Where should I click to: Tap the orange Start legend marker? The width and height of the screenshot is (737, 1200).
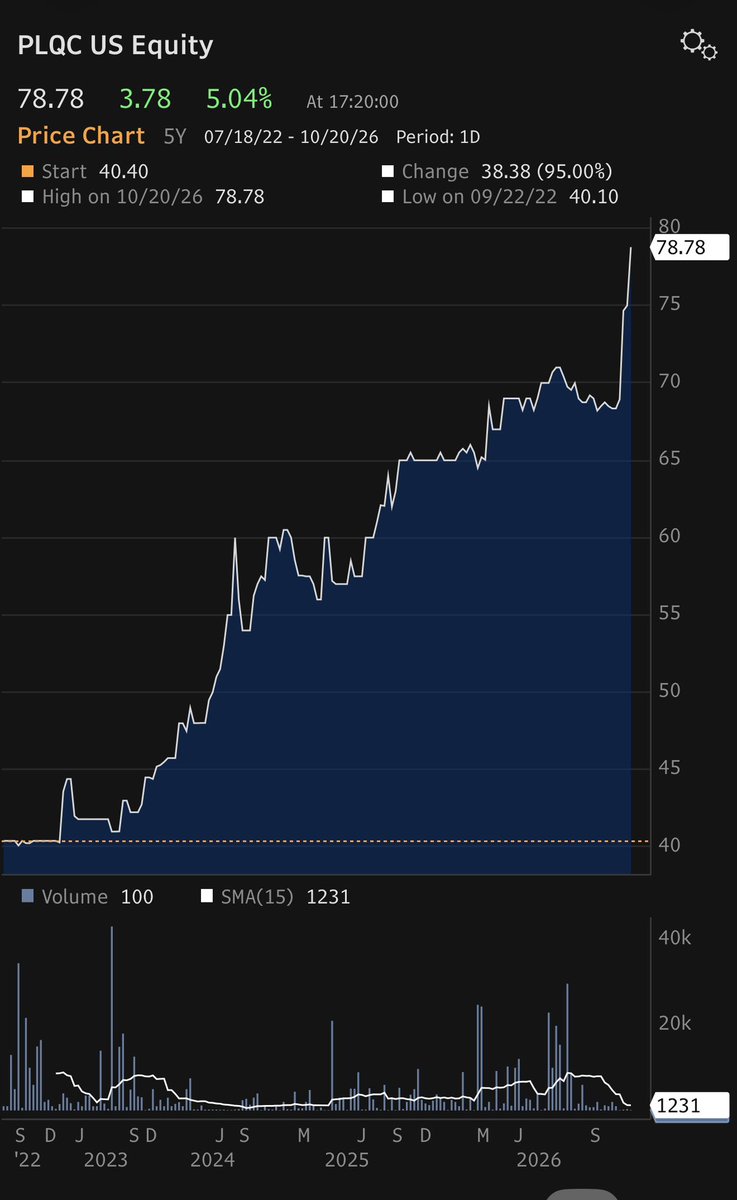27,172
